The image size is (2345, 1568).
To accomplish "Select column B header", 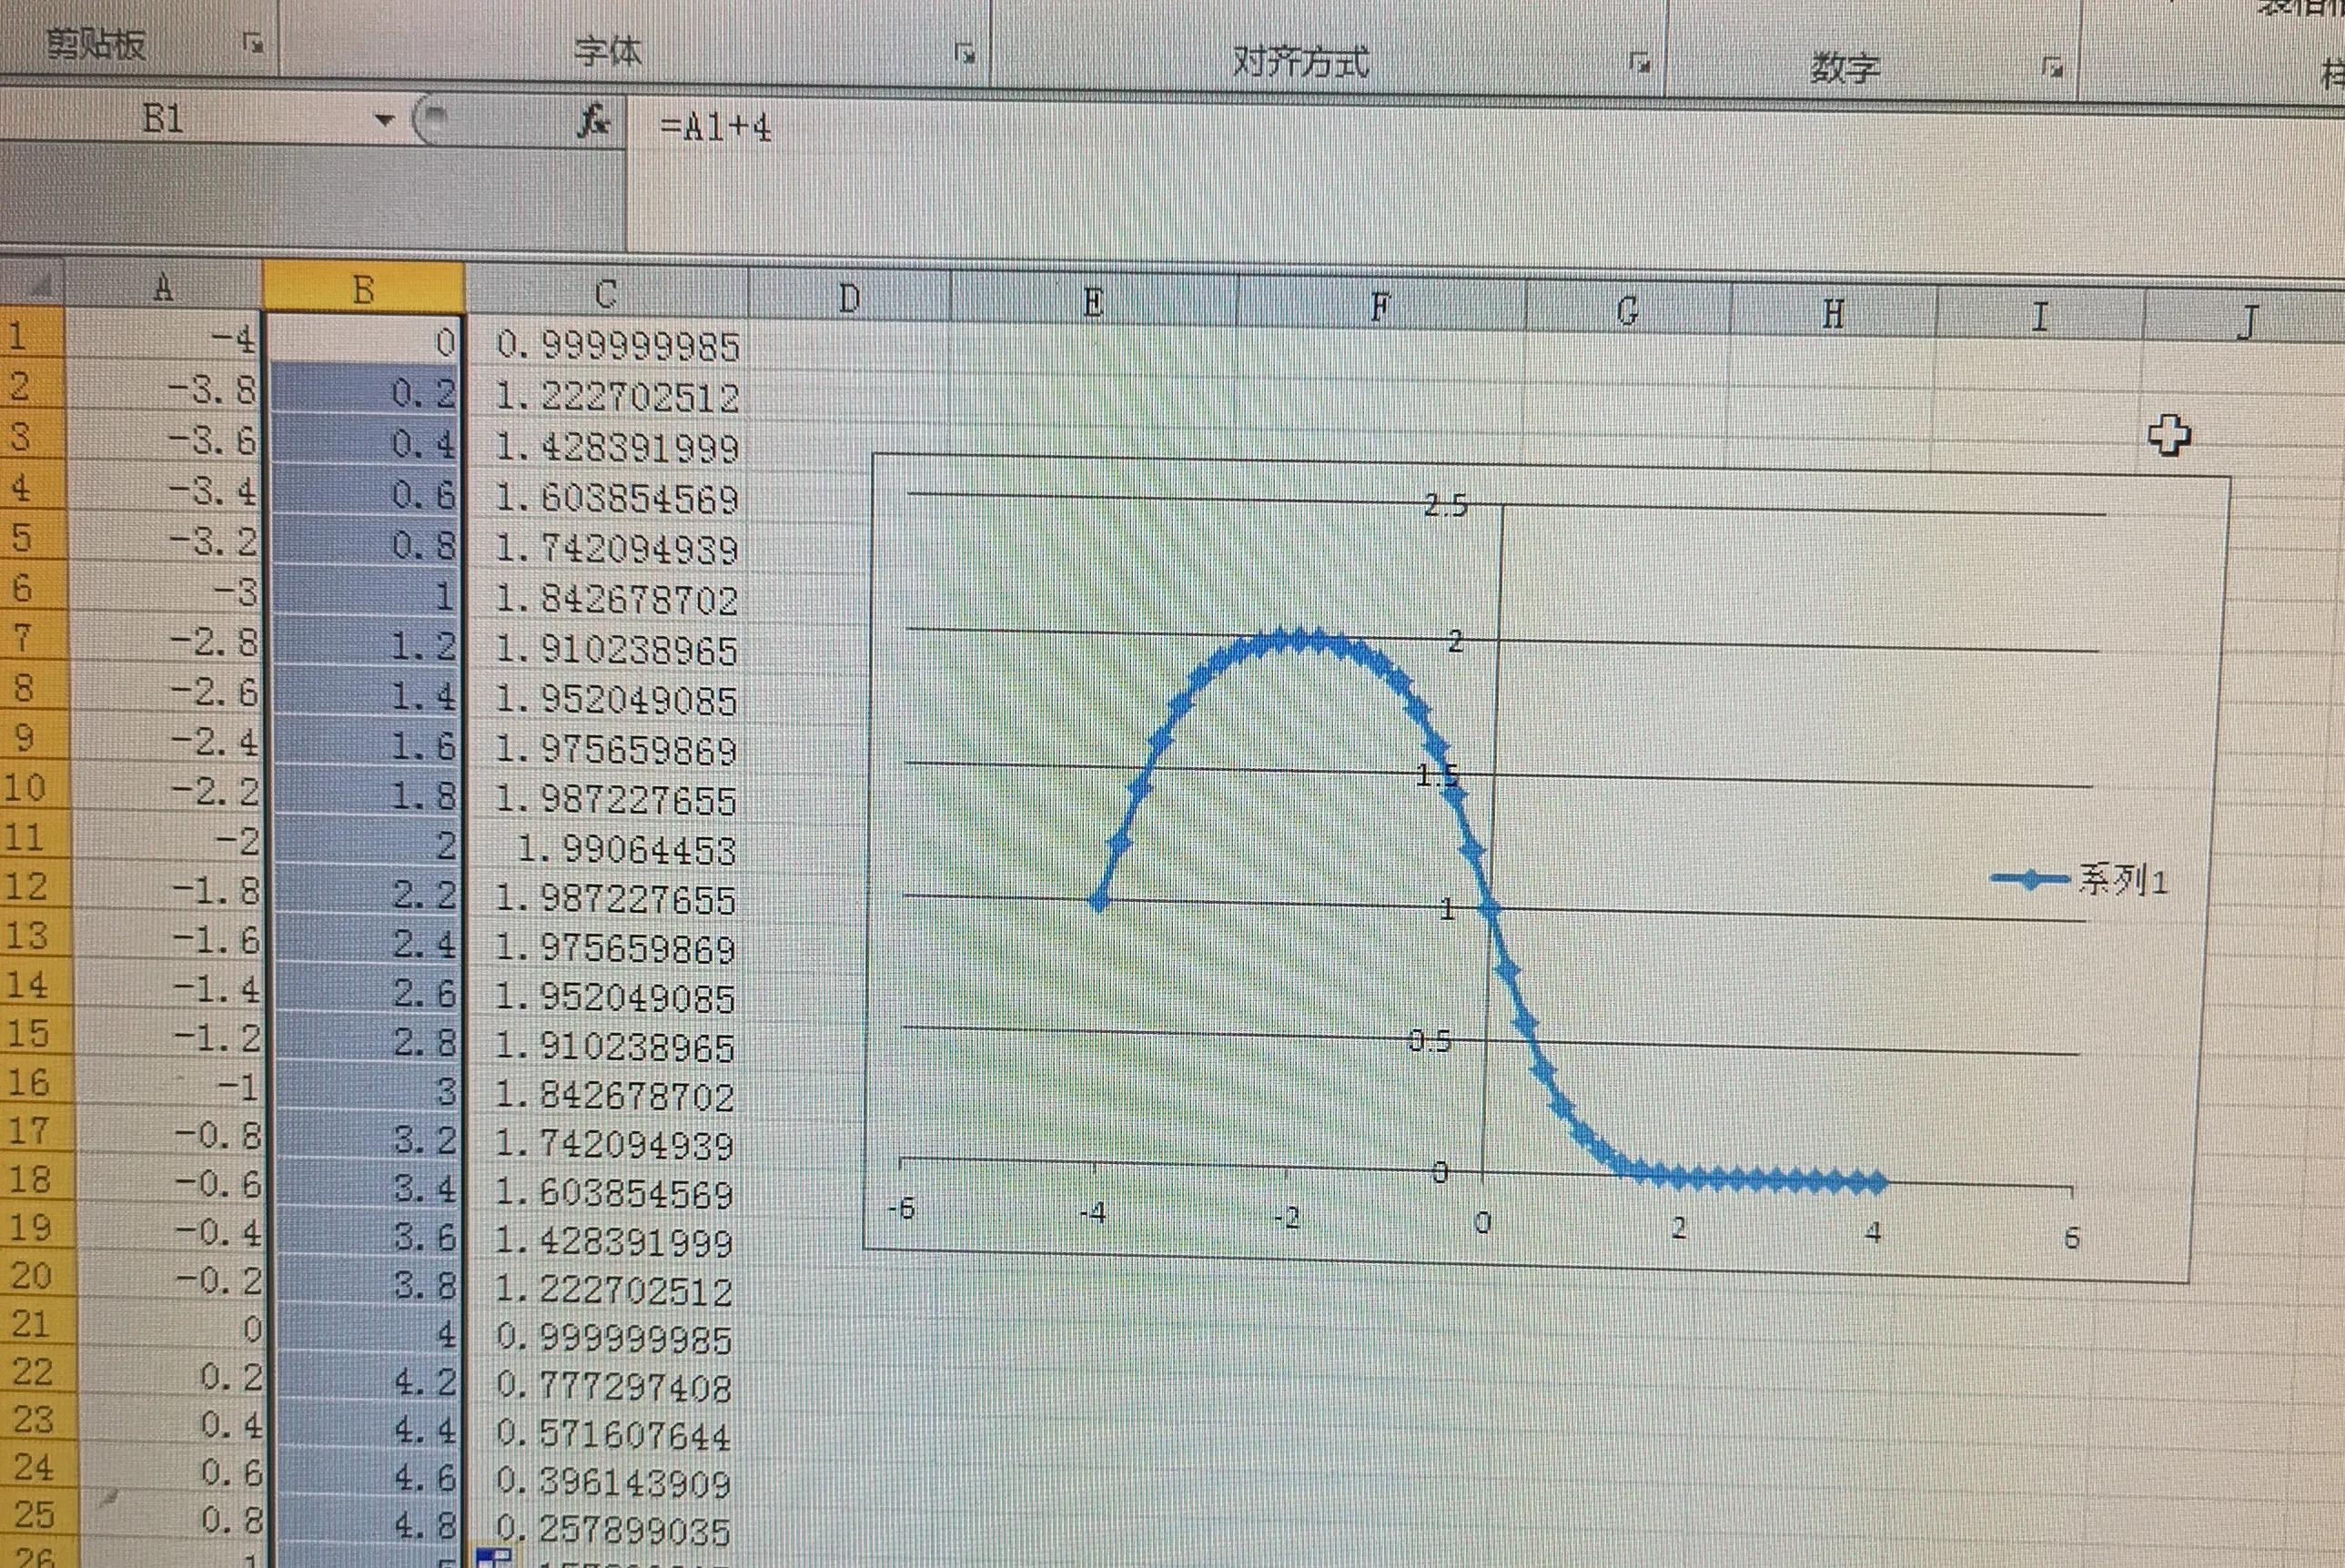I will coord(364,289).
